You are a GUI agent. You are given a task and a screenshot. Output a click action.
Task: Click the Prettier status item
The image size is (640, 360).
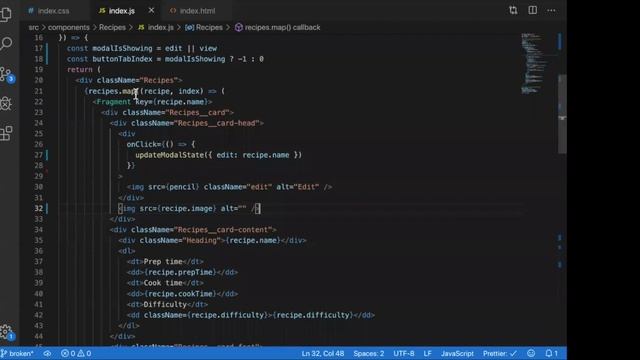pyautogui.click(x=500, y=353)
